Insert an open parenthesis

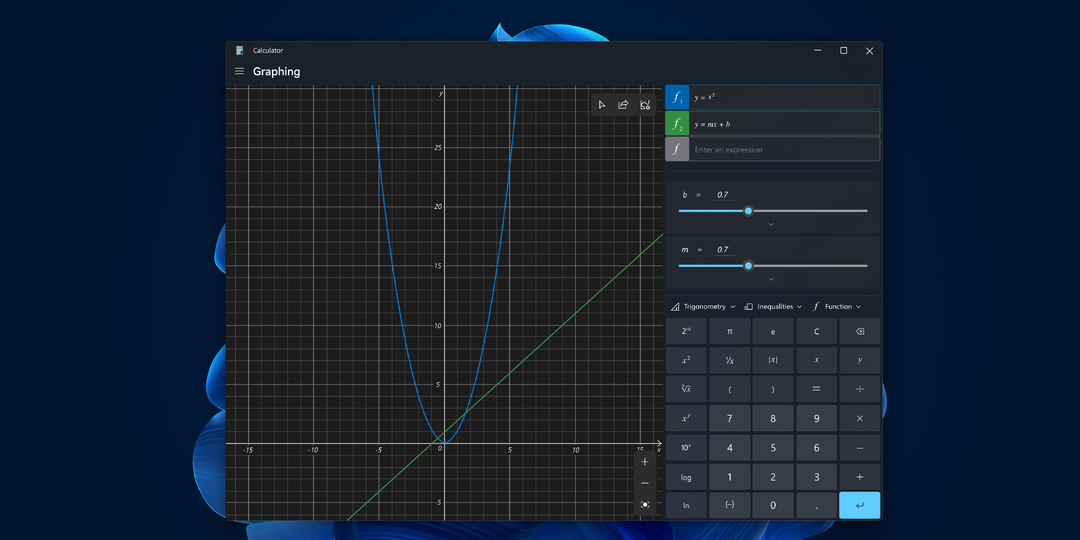pyautogui.click(x=729, y=389)
